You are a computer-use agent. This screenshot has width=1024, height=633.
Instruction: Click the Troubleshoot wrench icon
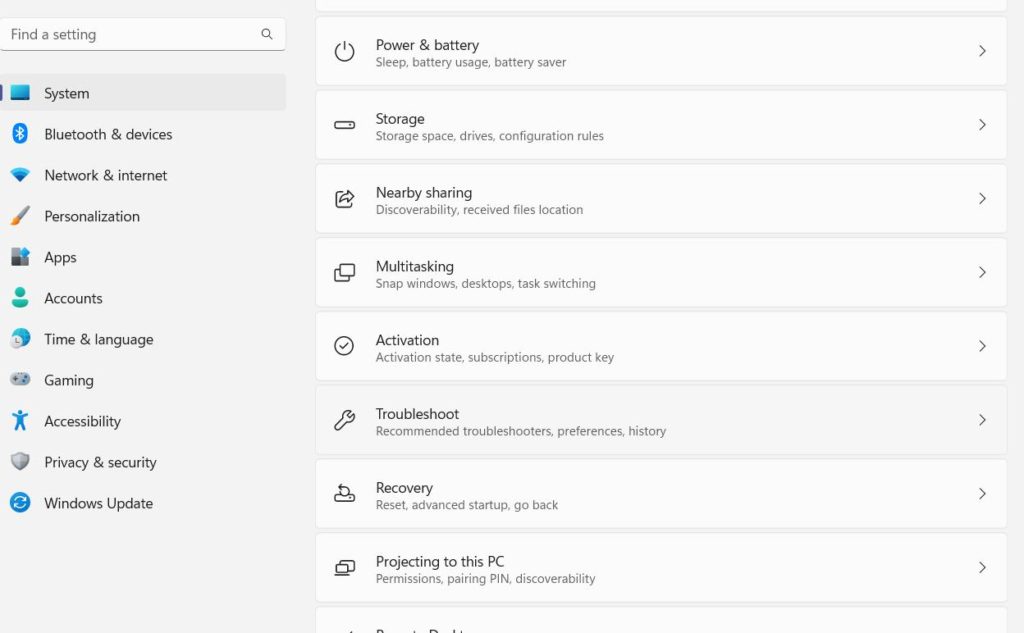[344, 419]
